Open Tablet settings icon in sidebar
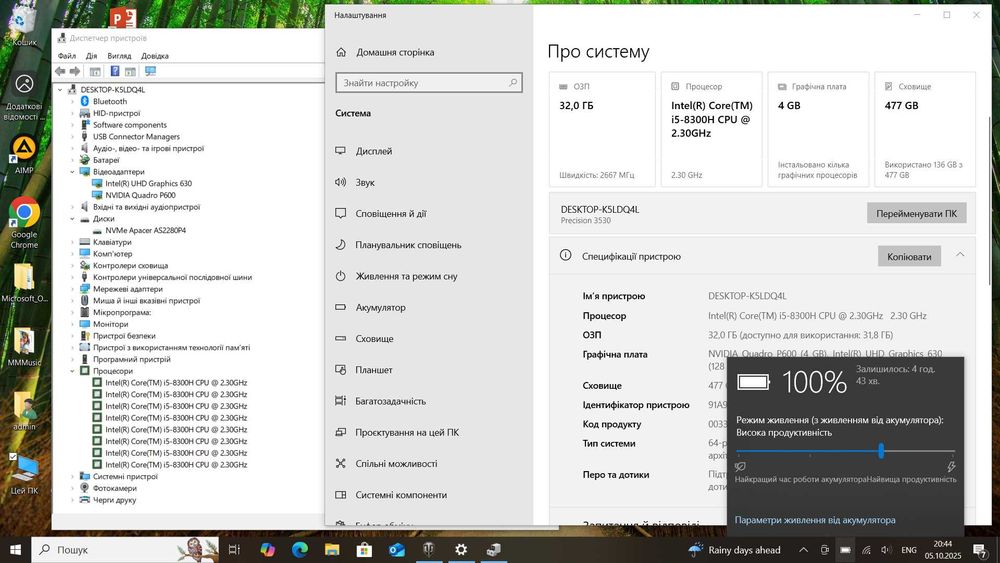The image size is (1000, 563). (x=341, y=370)
